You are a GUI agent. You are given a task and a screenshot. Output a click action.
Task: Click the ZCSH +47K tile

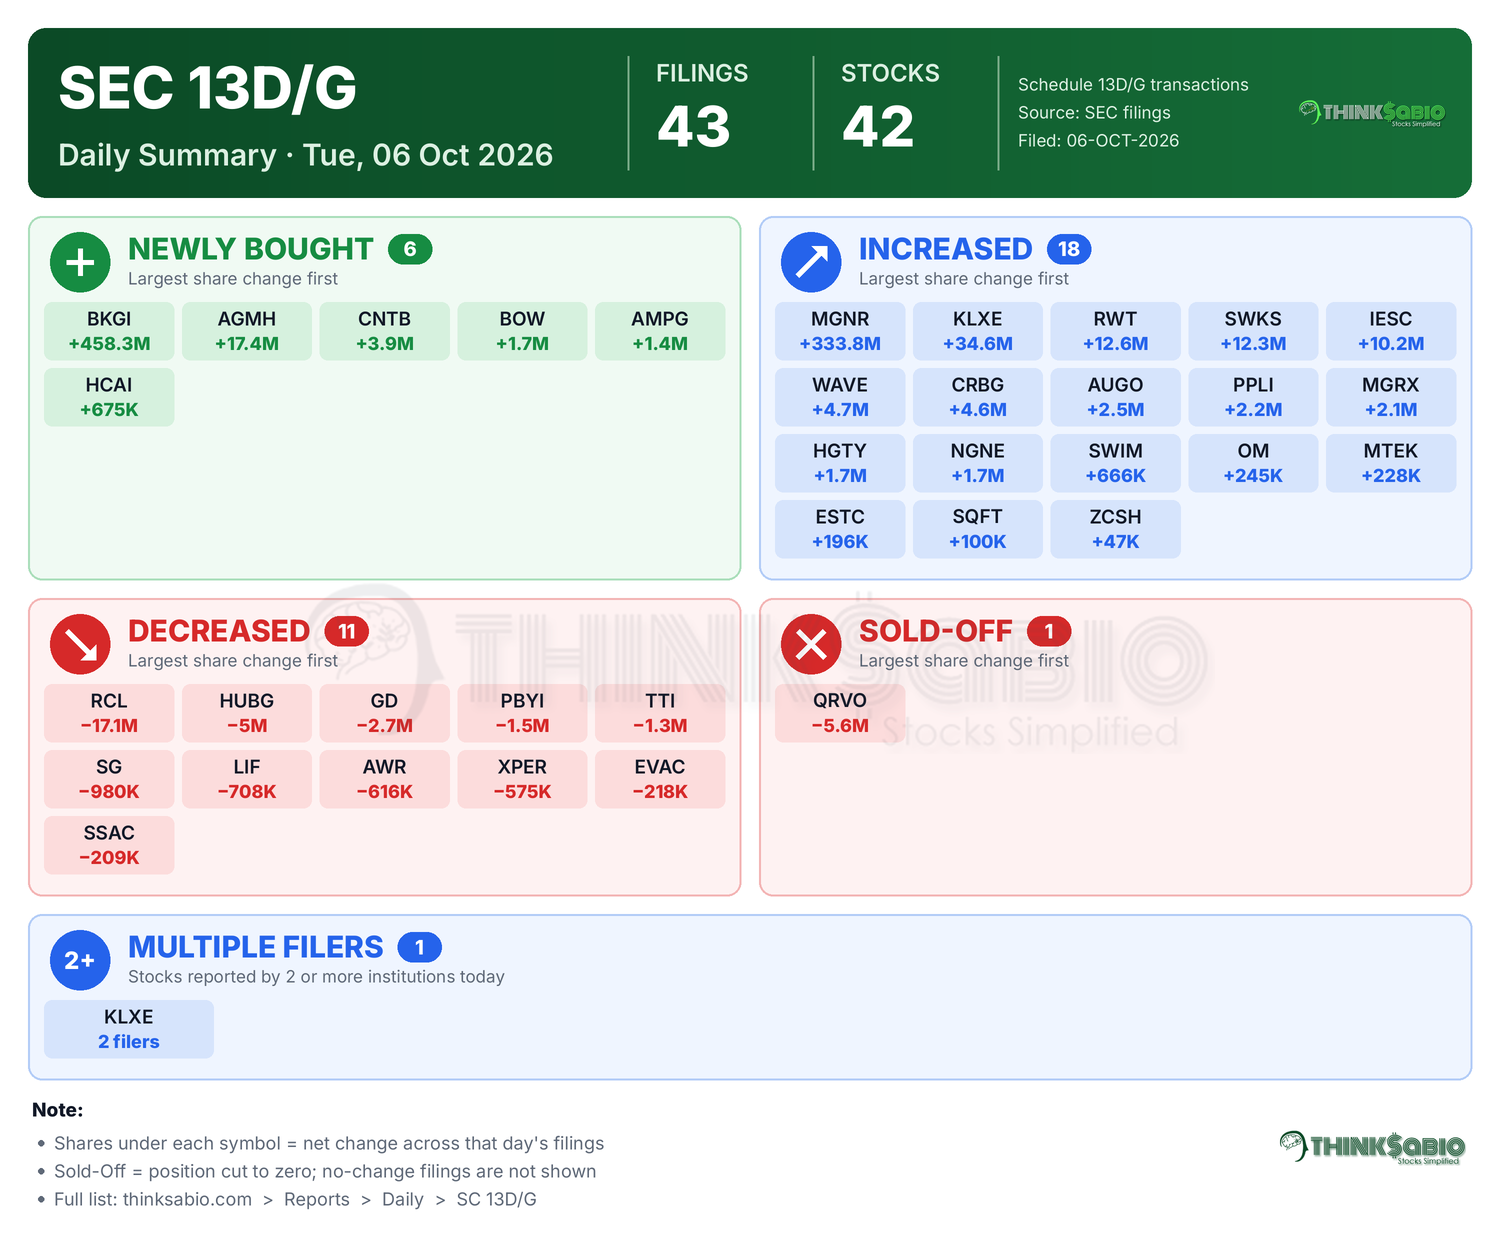pos(1116,529)
